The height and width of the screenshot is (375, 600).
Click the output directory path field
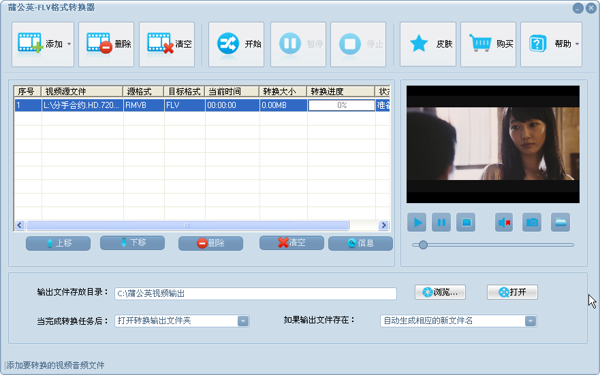(x=255, y=293)
